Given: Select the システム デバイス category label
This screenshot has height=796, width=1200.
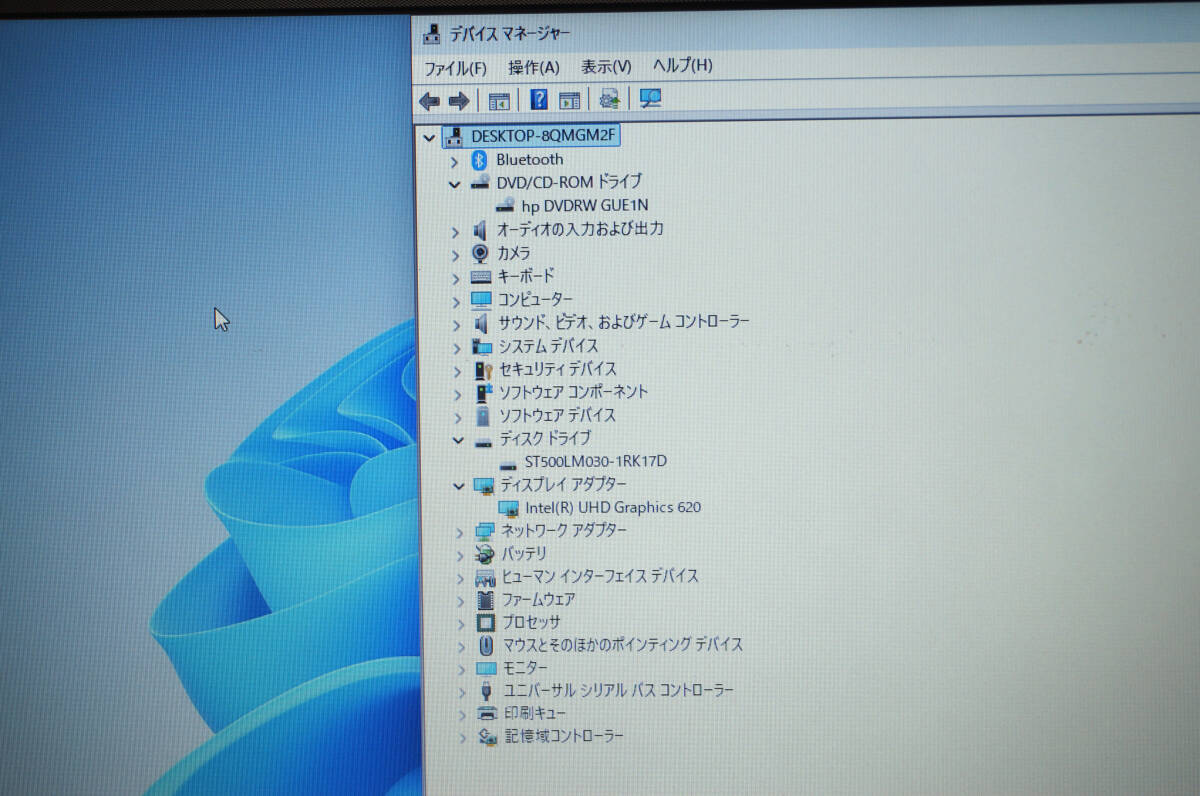Looking at the screenshot, I should pyautogui.click(x=548, y=346).
